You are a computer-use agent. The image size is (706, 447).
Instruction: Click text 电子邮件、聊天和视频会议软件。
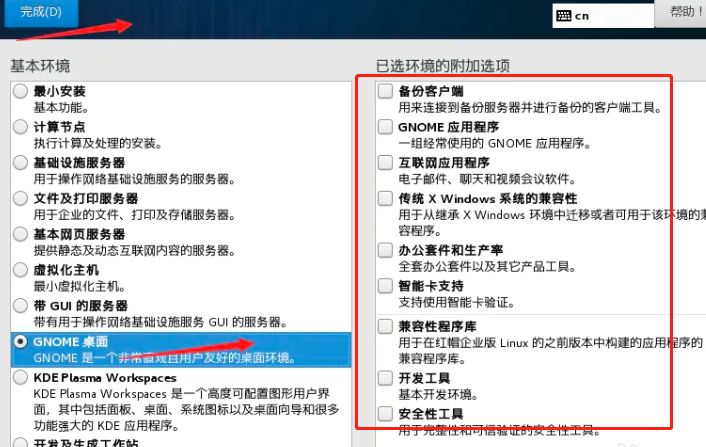tap(488, 179)
